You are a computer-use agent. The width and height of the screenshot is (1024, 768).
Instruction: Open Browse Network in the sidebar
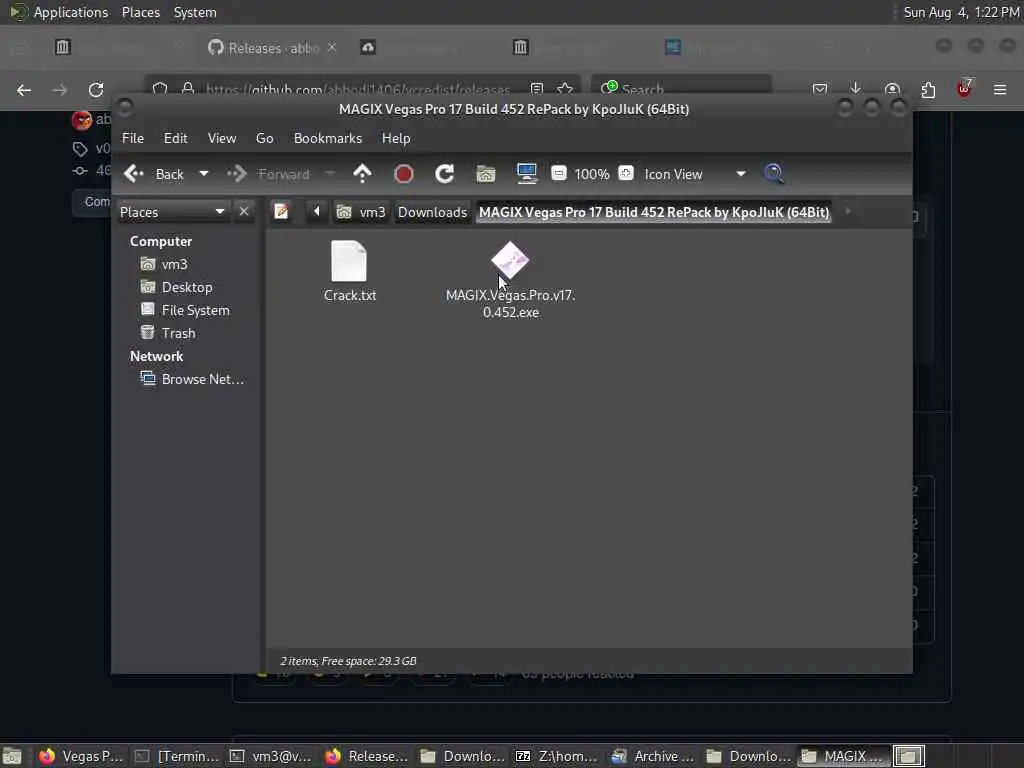pos(193,379)
